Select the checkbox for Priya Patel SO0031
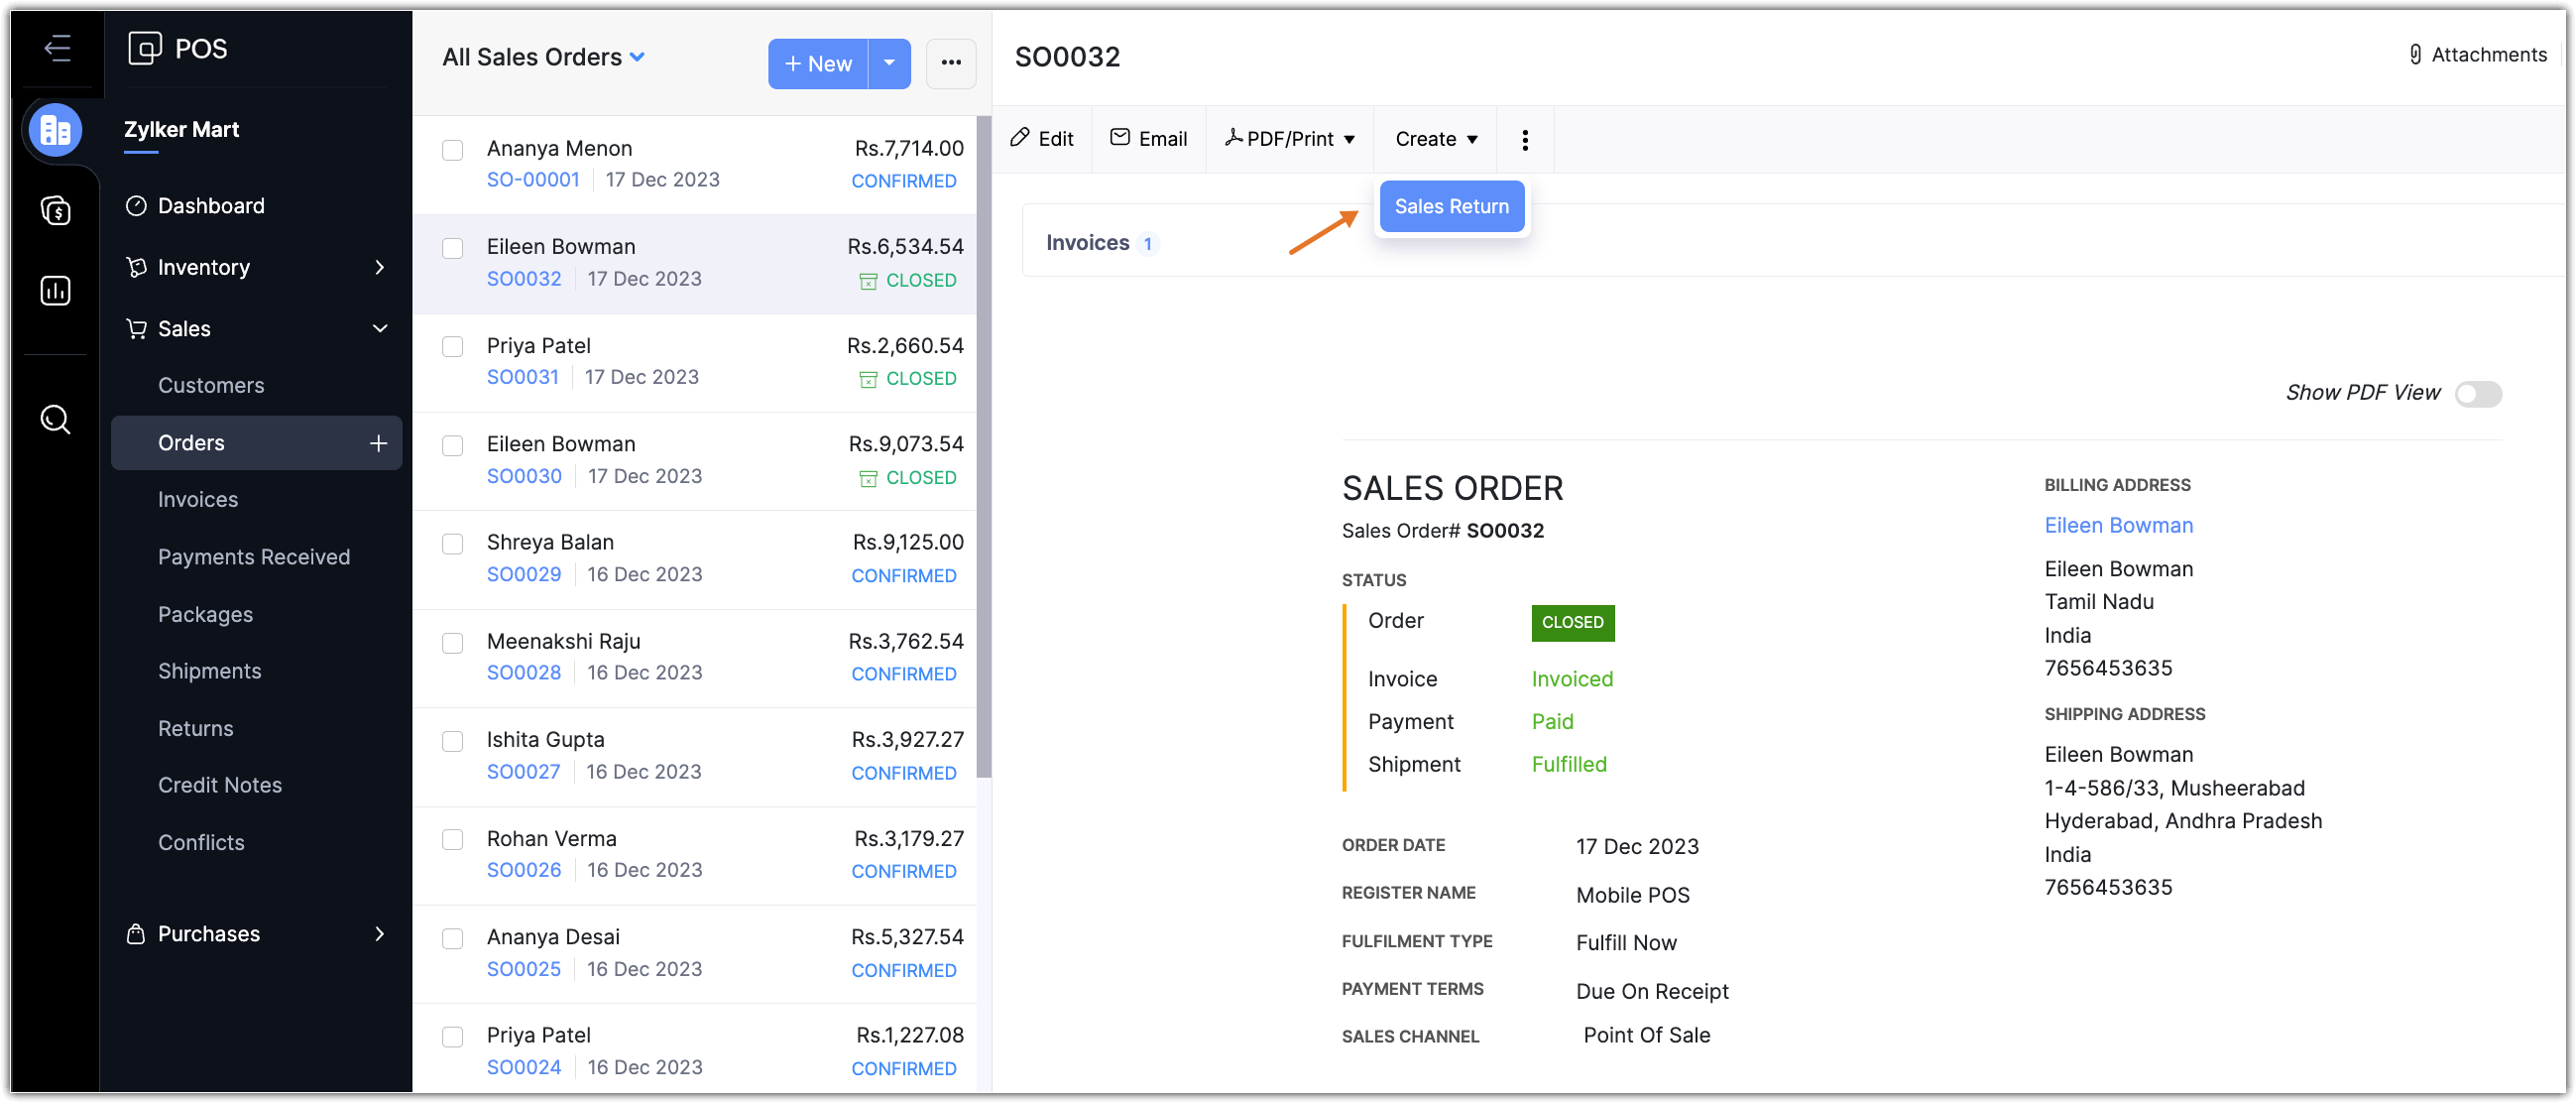The width and height of the screenshot is (2576, 1103). pos(453,347)
